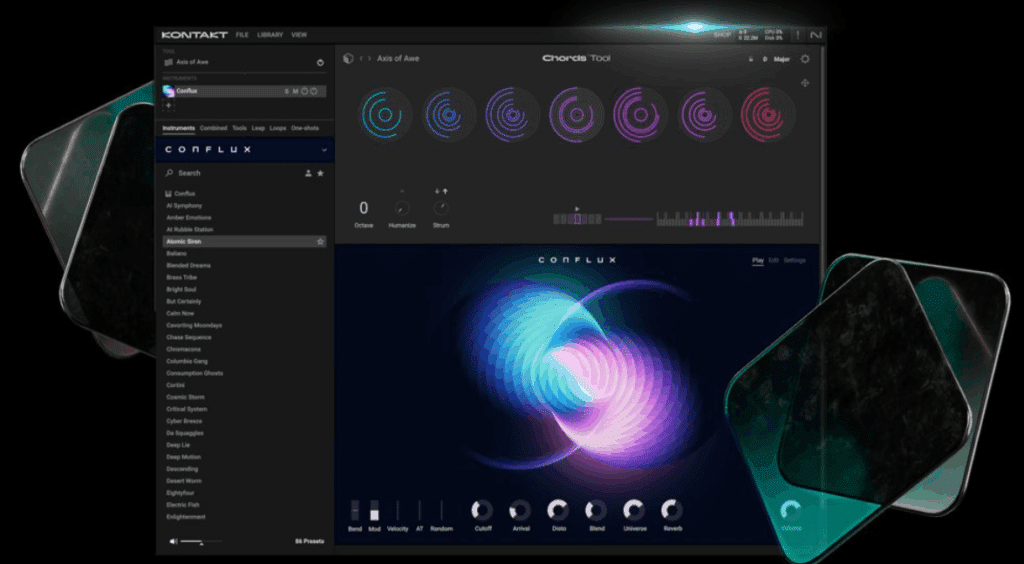Click the Strum knob
Viewport: 1024px width, 564px height.
(x=441, y=208)
